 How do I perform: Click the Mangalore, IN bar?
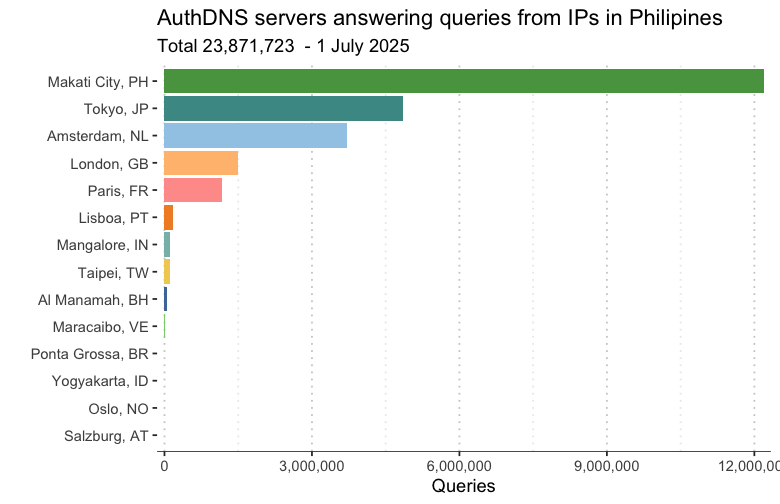167,245
